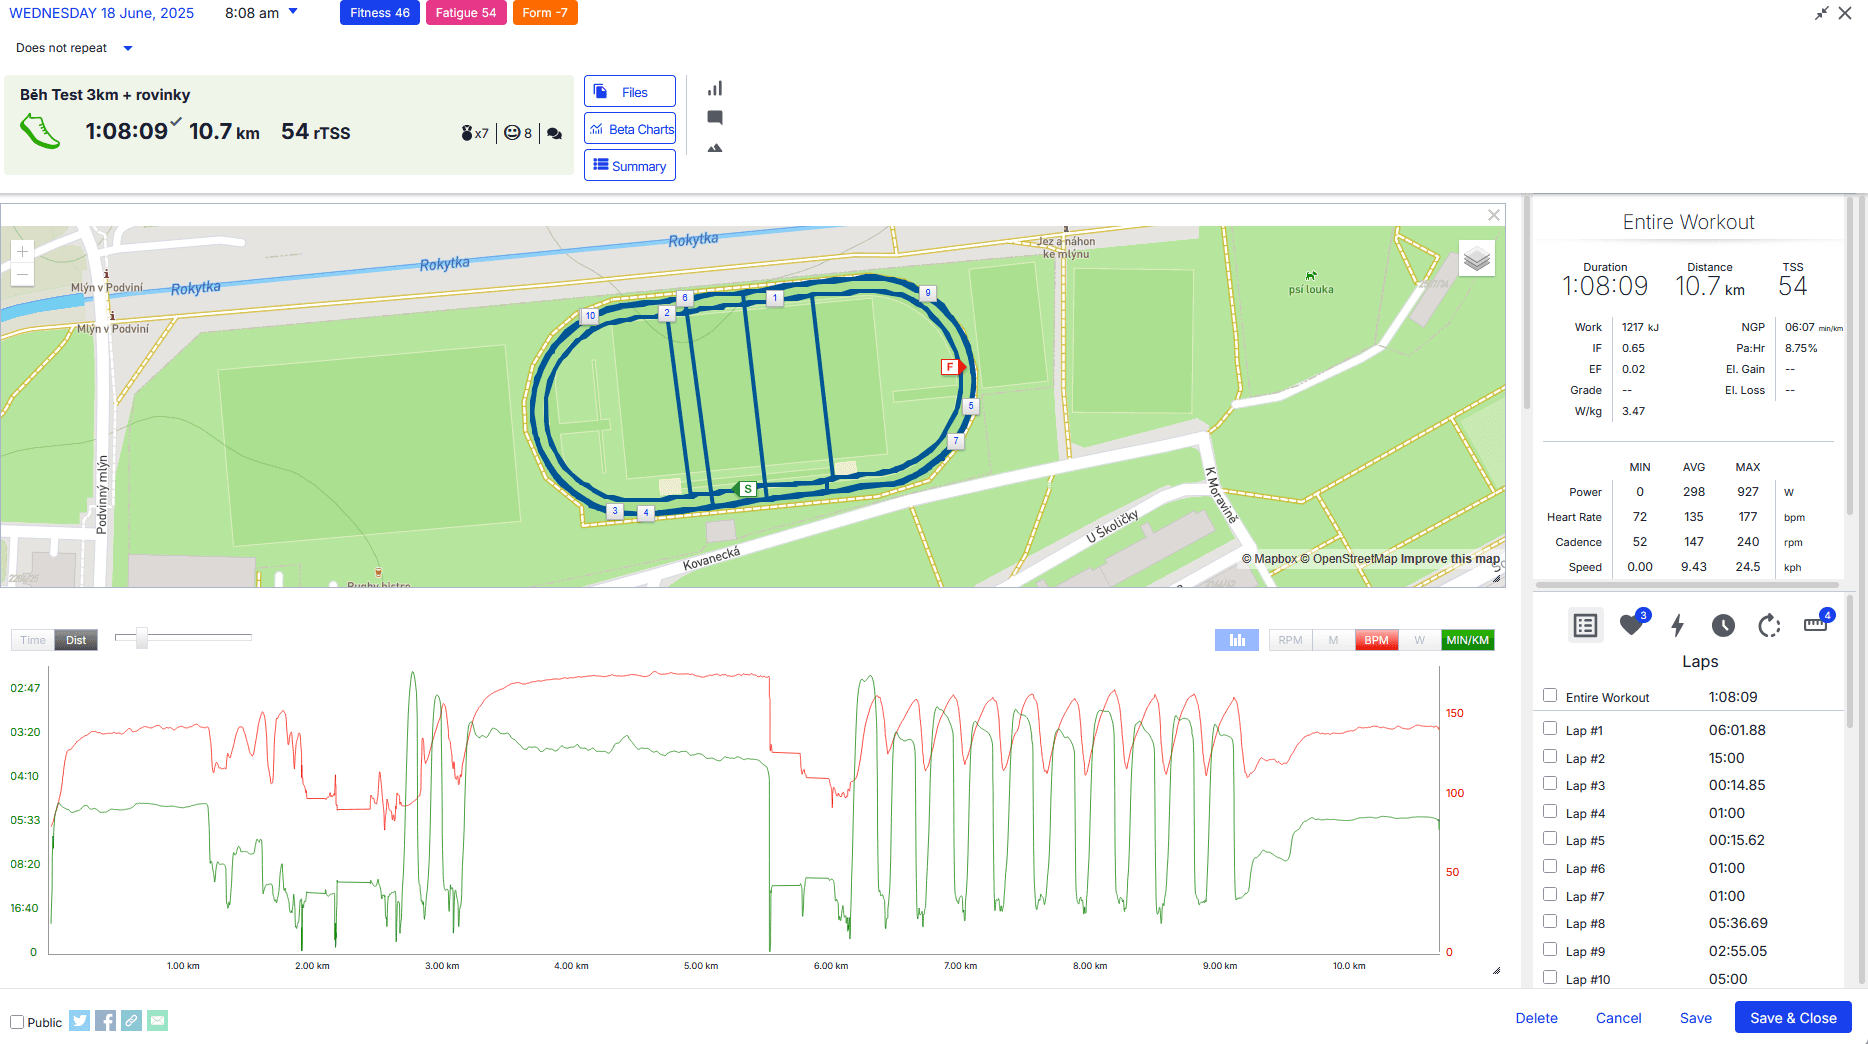Toggle the chart bars view button
This screenshot has height=1044, width=1868.
coord(1237,640)
